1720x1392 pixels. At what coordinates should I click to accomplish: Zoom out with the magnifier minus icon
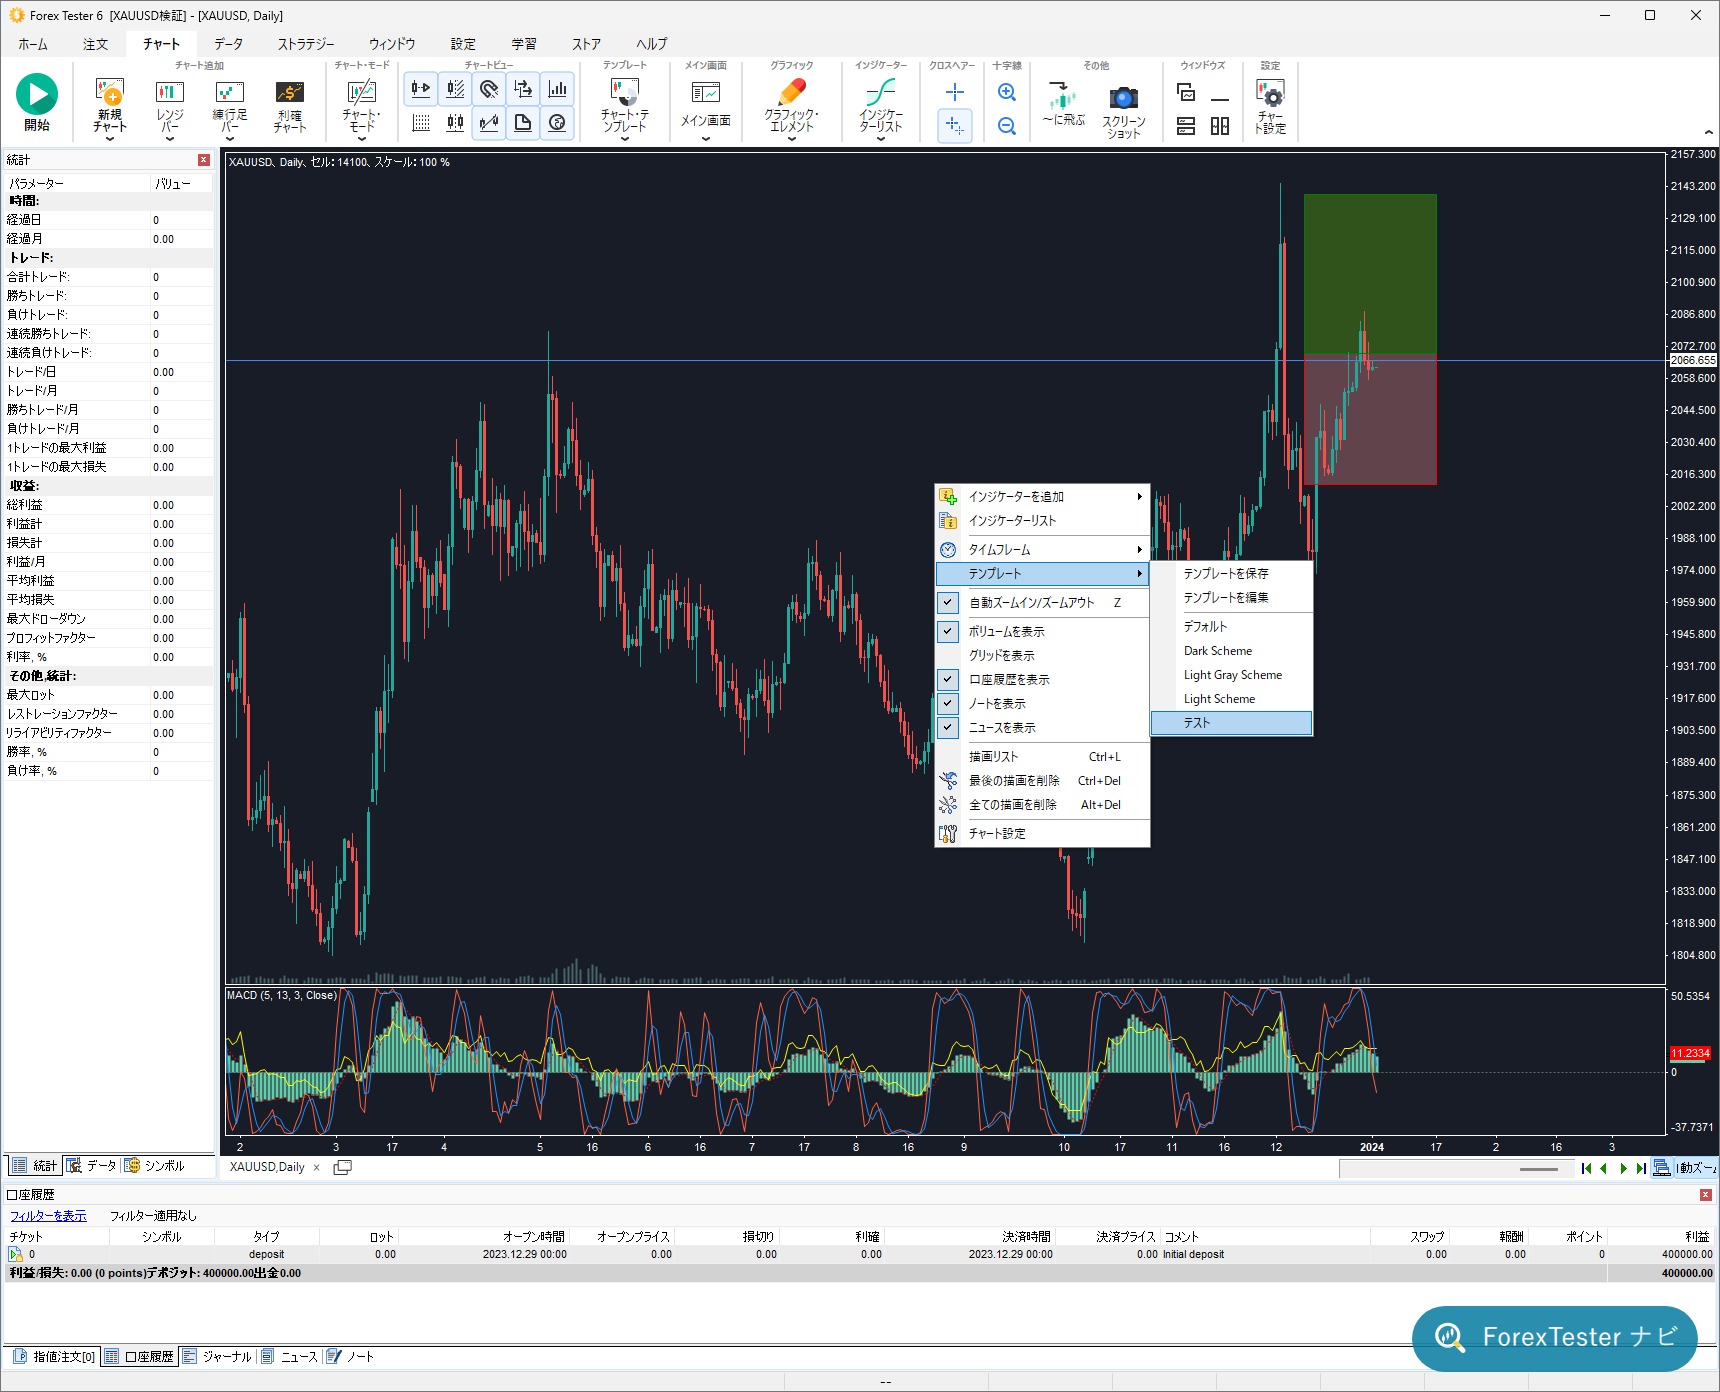[1007, 126]
